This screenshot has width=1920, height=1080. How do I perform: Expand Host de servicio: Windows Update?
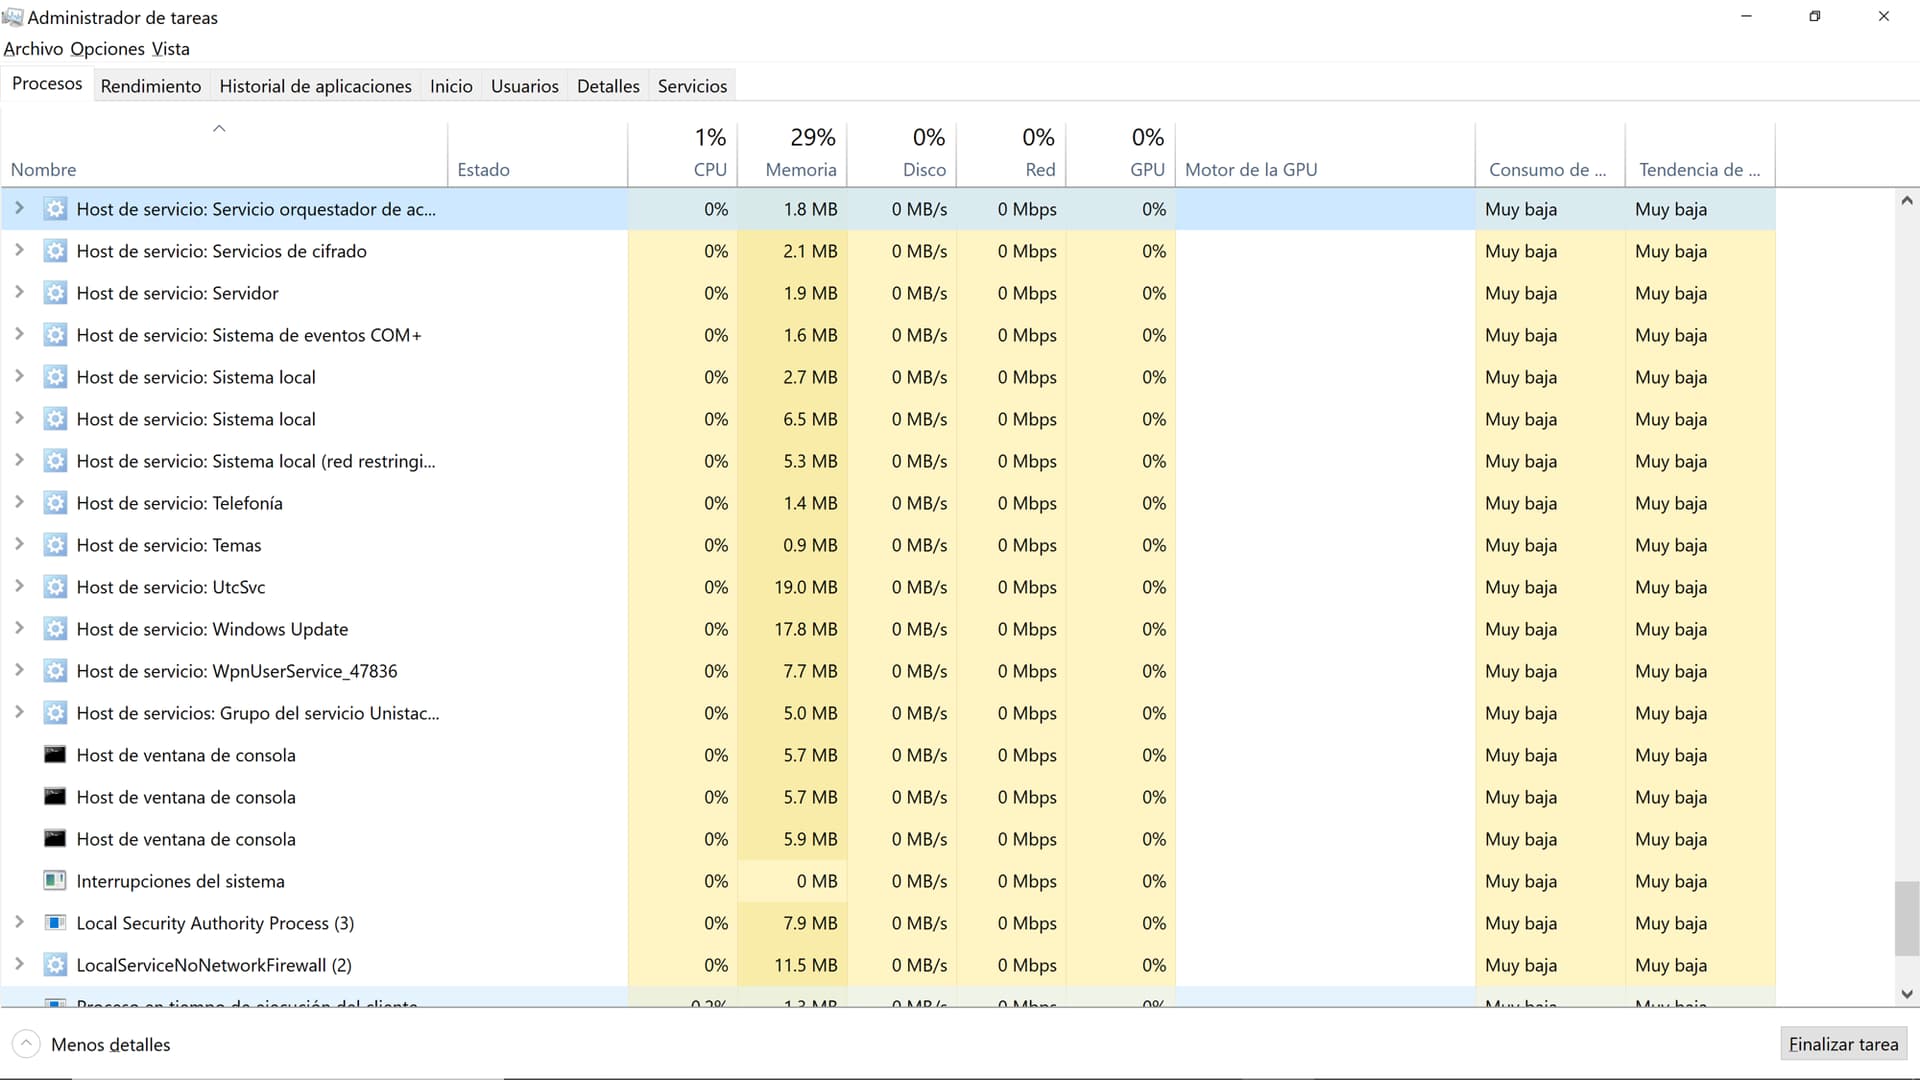pyautogui.click(x=19, y=628)
